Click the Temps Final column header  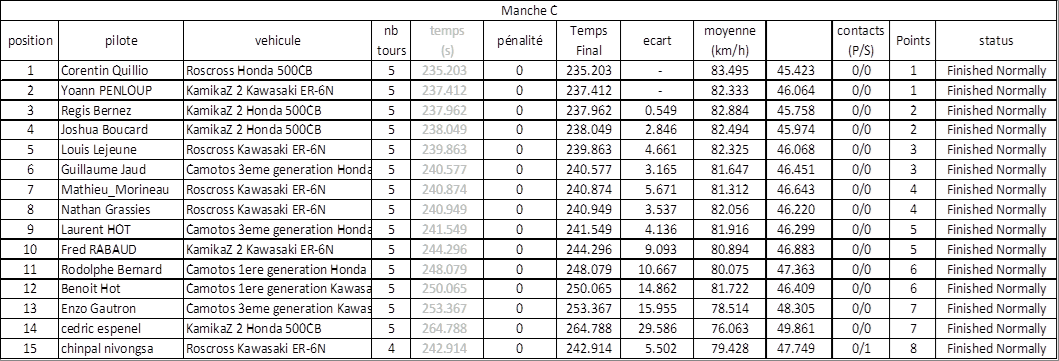588,40
